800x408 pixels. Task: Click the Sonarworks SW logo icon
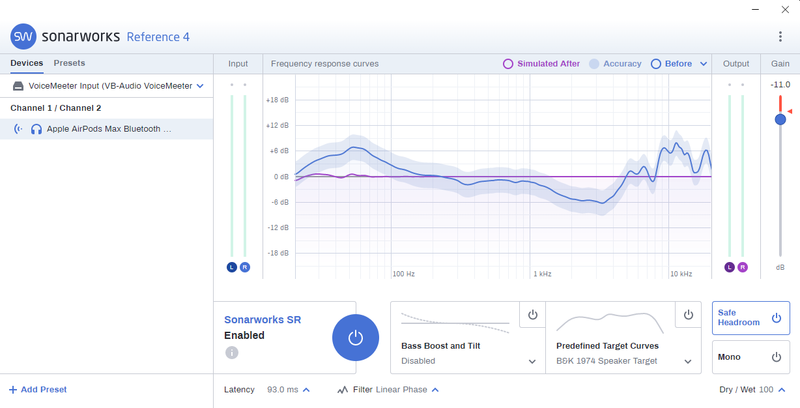pyautogui.click(x=23, y=37)
